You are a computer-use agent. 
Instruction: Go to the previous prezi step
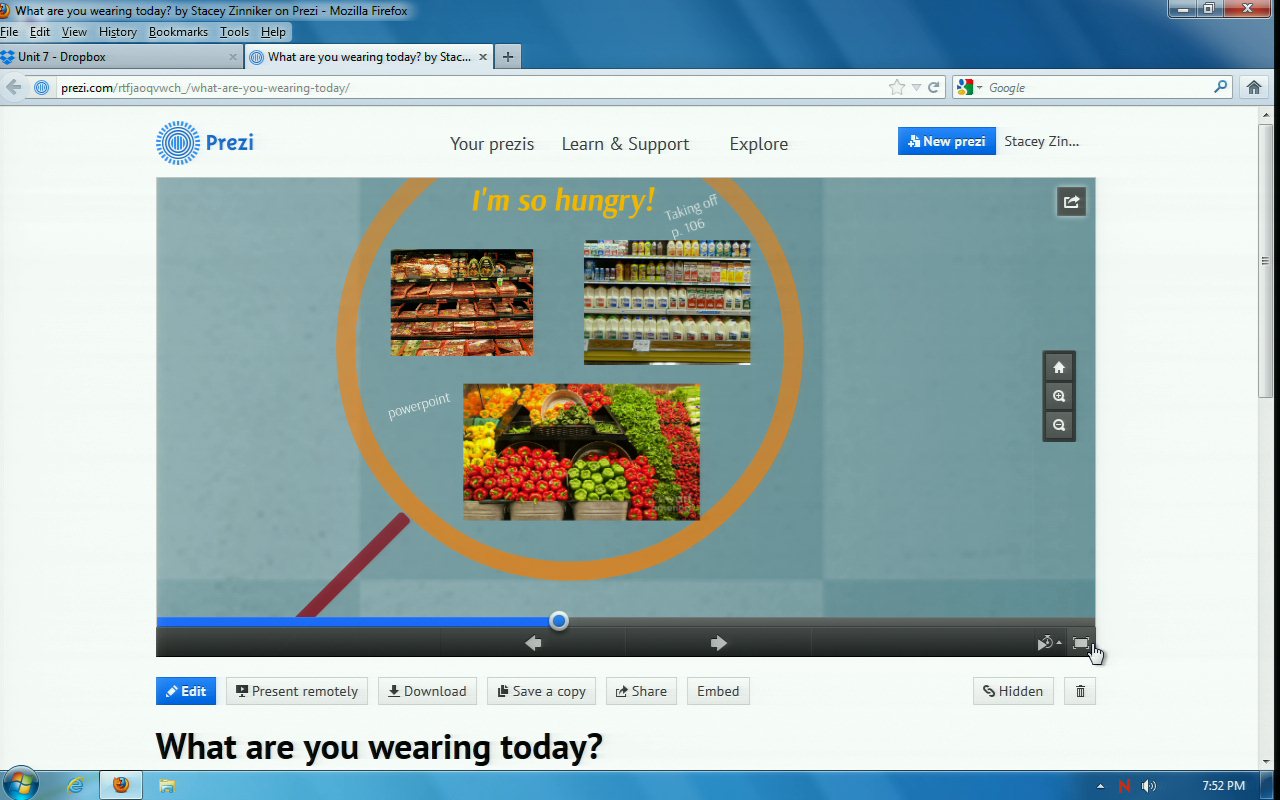[x=533, y=643]
